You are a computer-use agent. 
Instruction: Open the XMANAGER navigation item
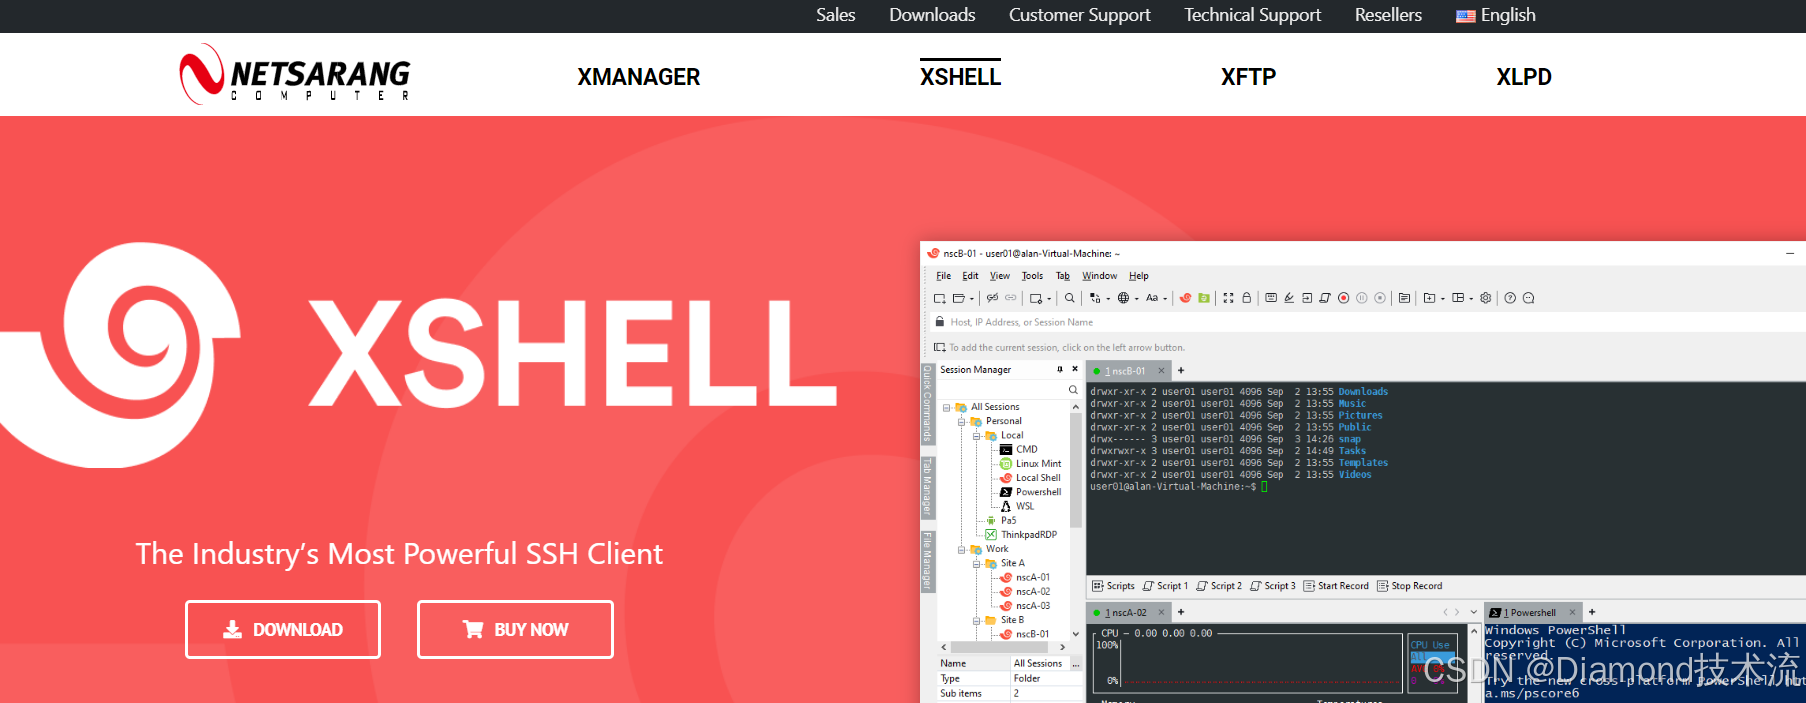coord(638,77)
